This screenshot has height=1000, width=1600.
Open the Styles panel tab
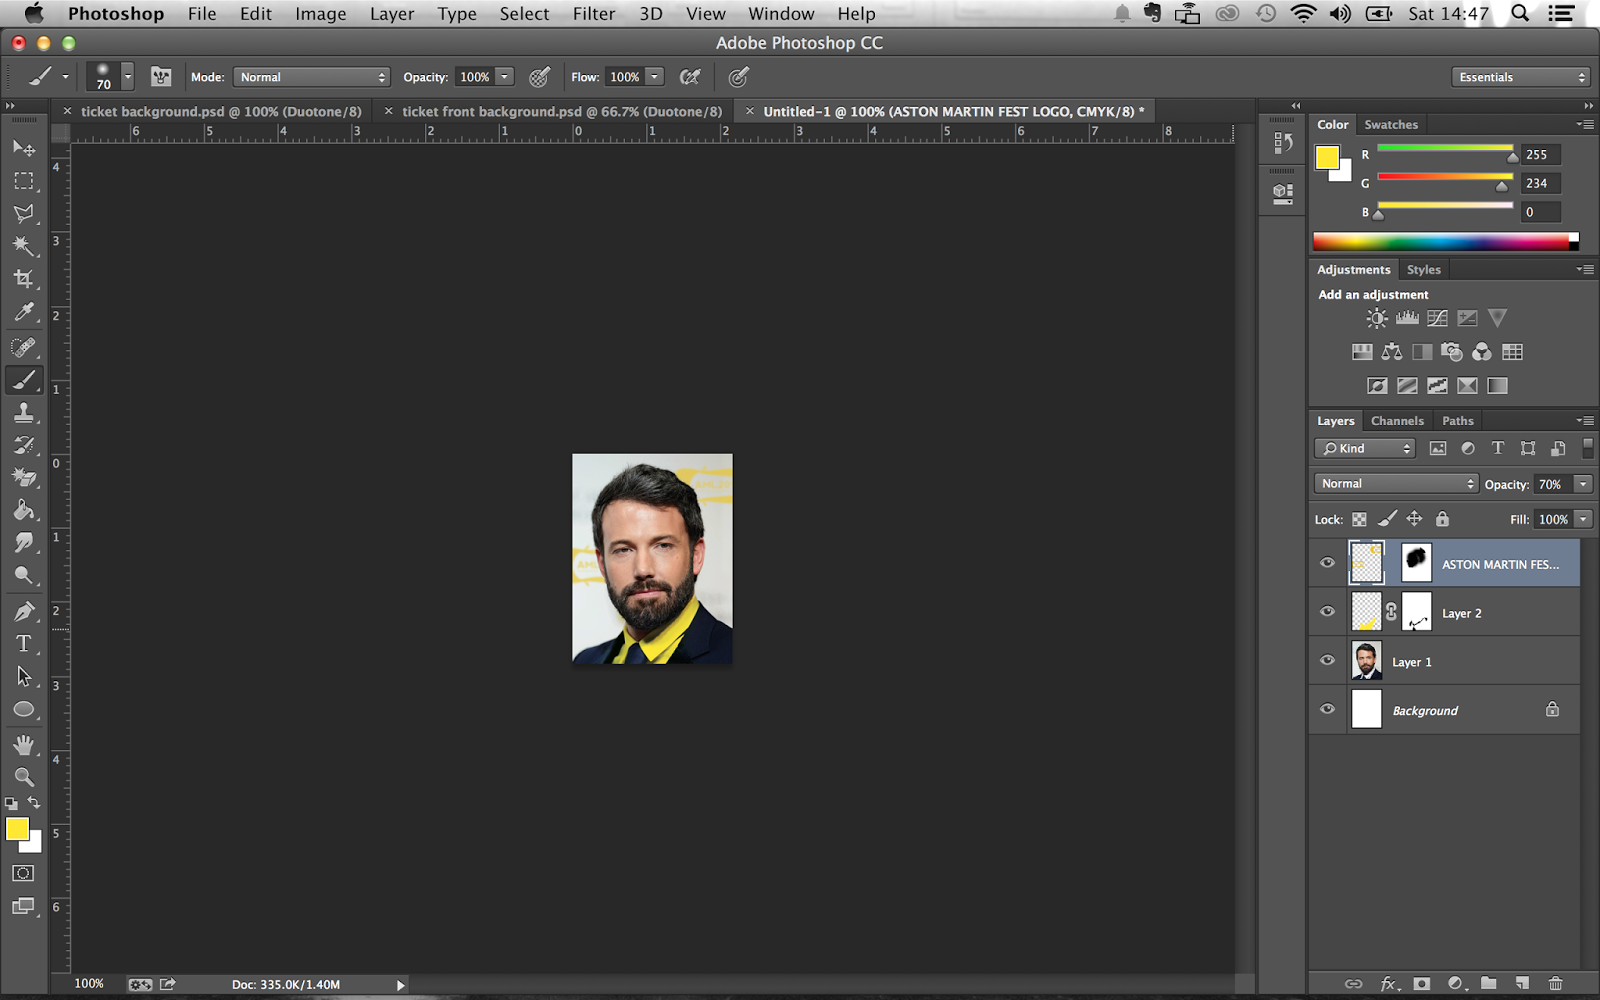coord(1424,270)
